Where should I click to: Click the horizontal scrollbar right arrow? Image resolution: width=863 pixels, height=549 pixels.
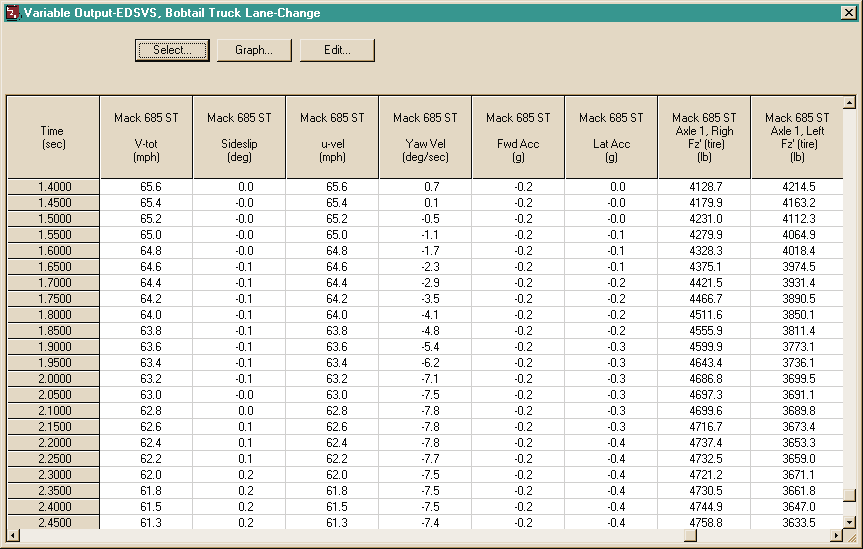[x=837, y=535]
